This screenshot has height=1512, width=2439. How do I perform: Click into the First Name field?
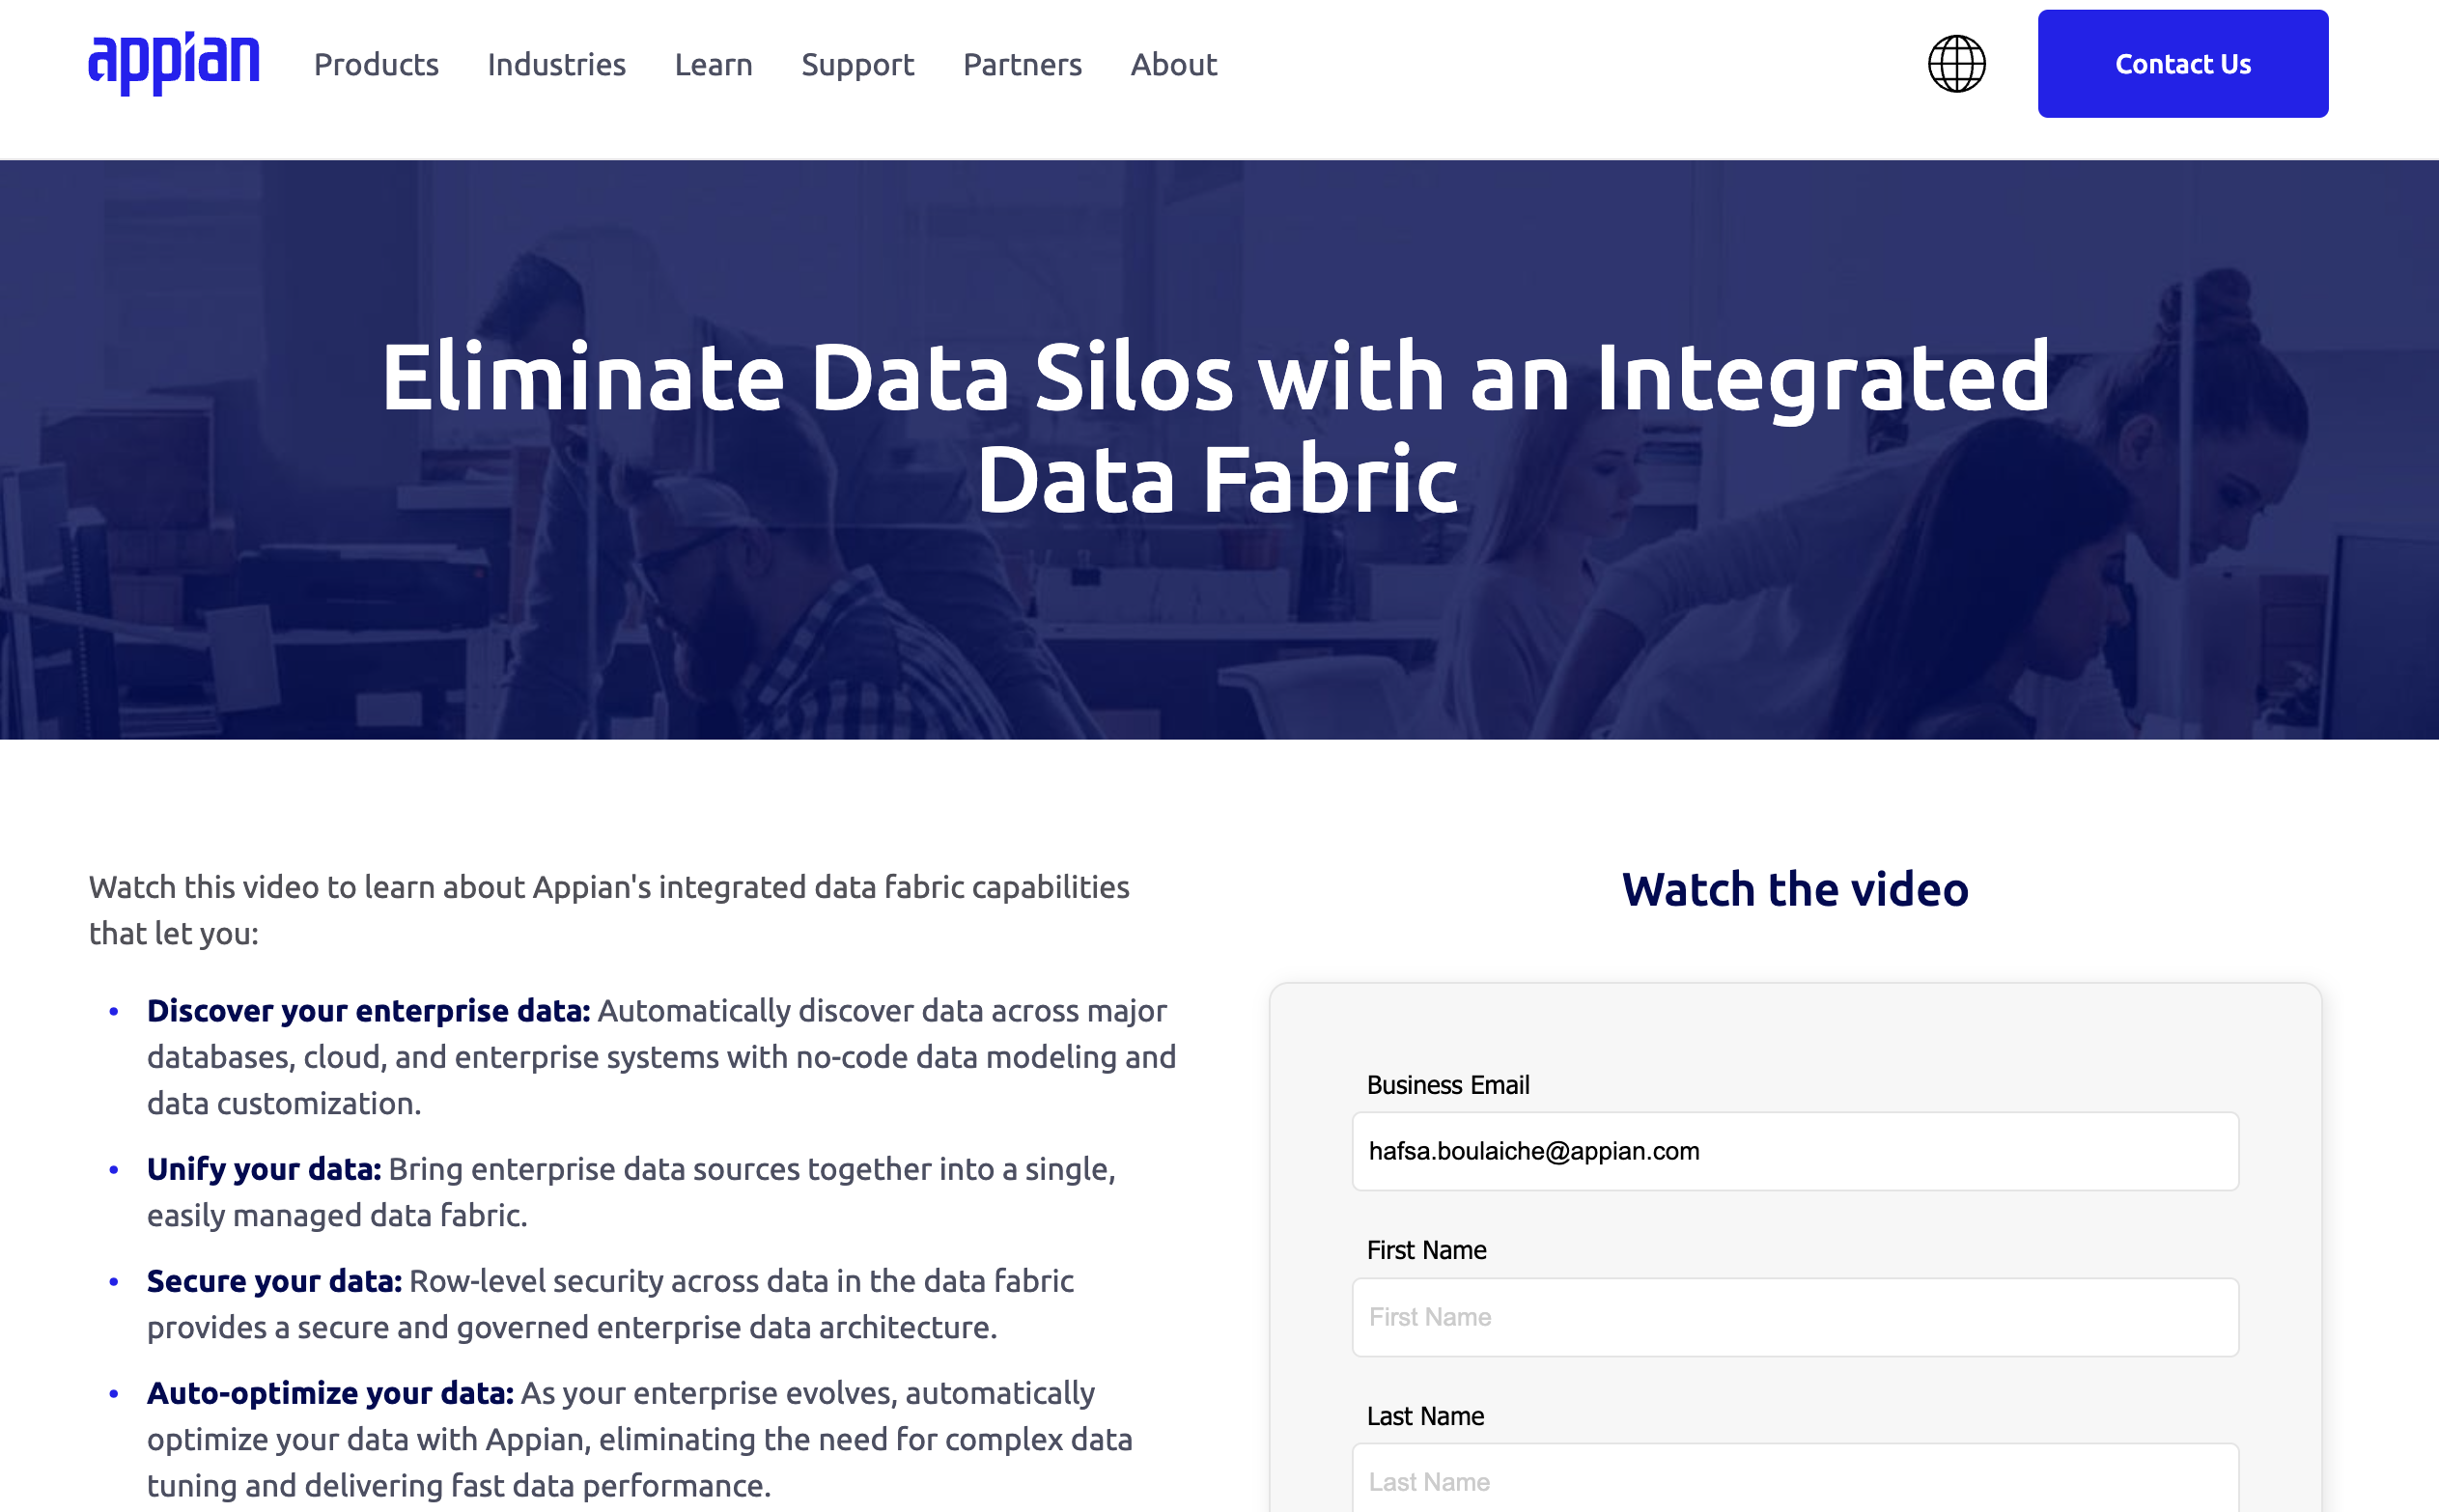1795,1317
